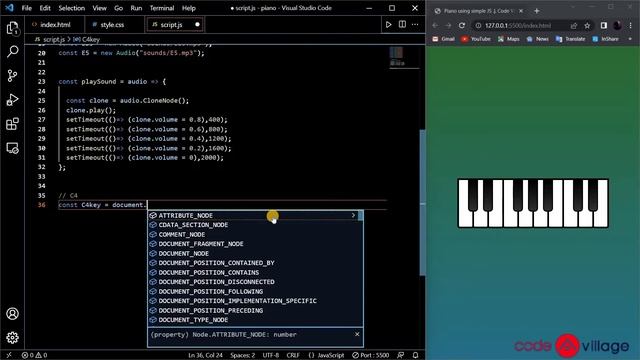This screenshot has width=640, height=360.
Task: Open a new browser tab
Action: [537, 11]
